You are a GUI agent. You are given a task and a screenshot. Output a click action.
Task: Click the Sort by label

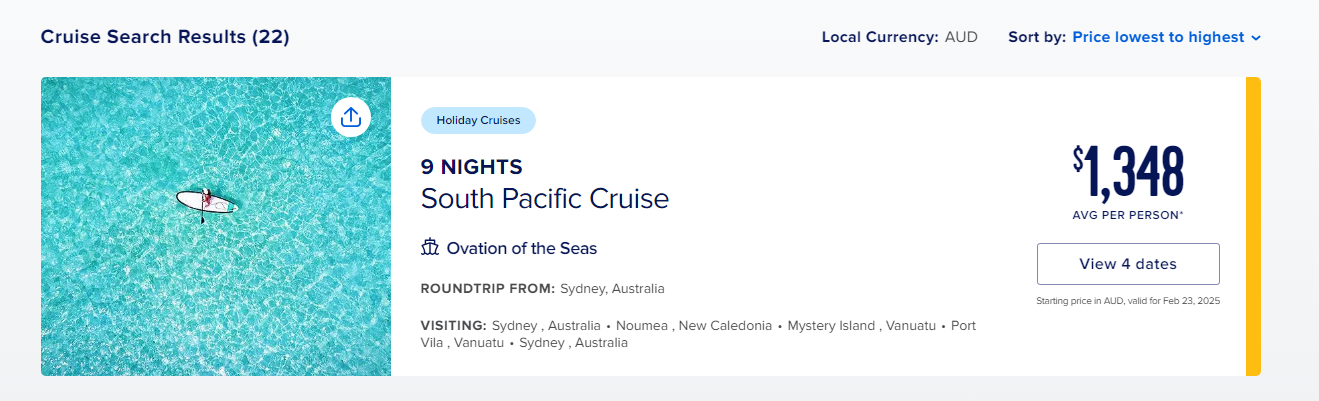click(x=1037, y=37)
